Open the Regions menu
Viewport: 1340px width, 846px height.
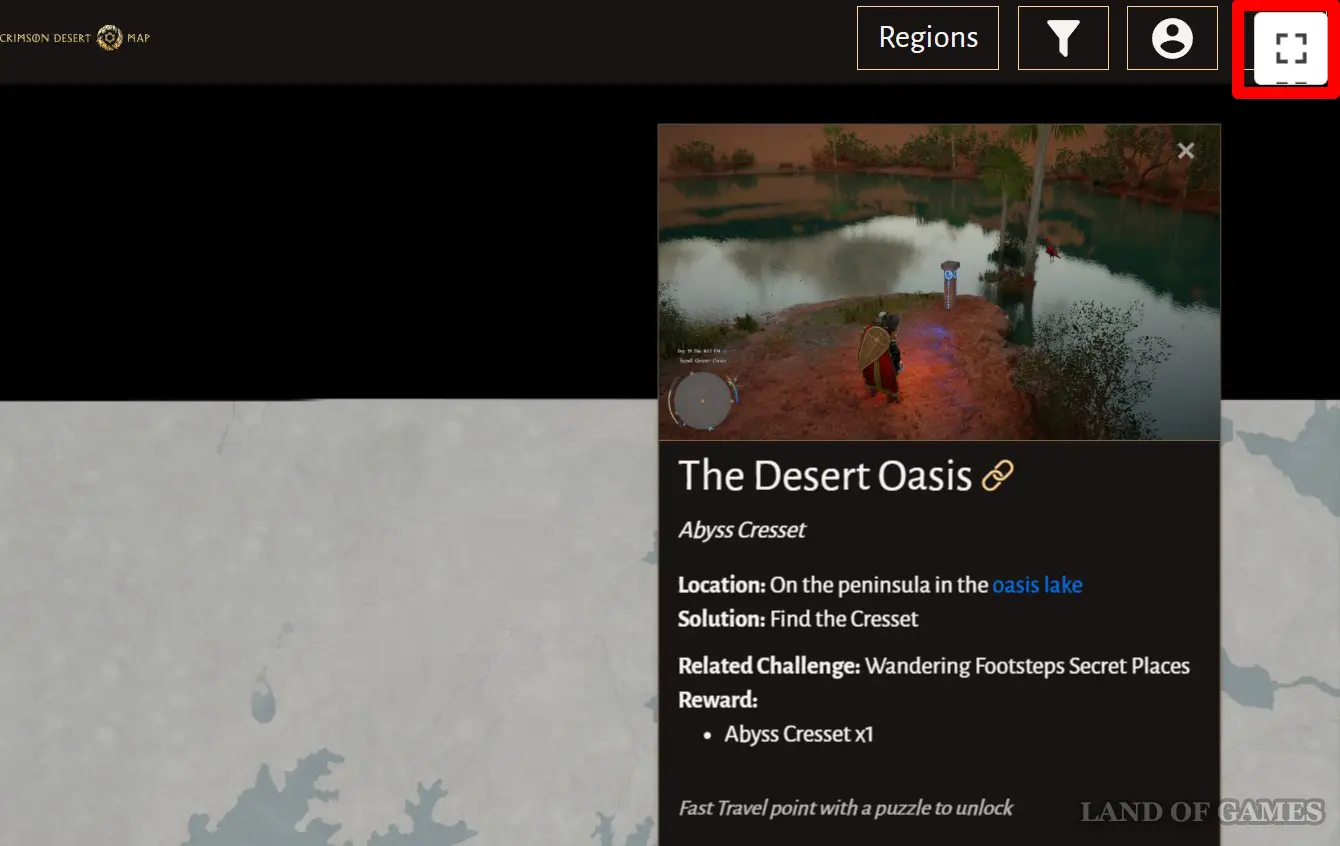pyautogui.click(x=927, y=38)
